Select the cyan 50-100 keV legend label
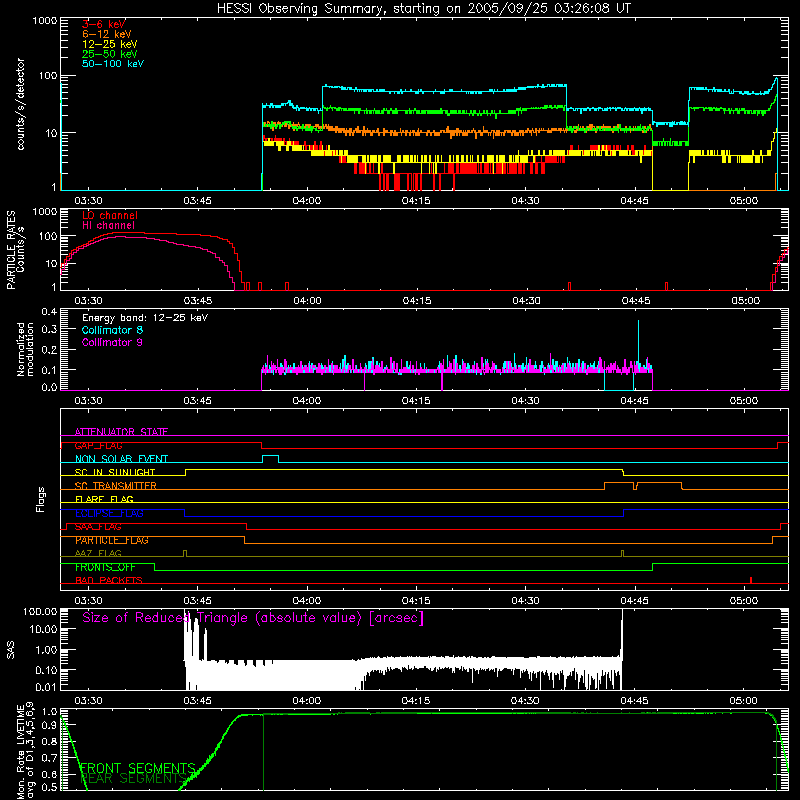 pos(113,64)
